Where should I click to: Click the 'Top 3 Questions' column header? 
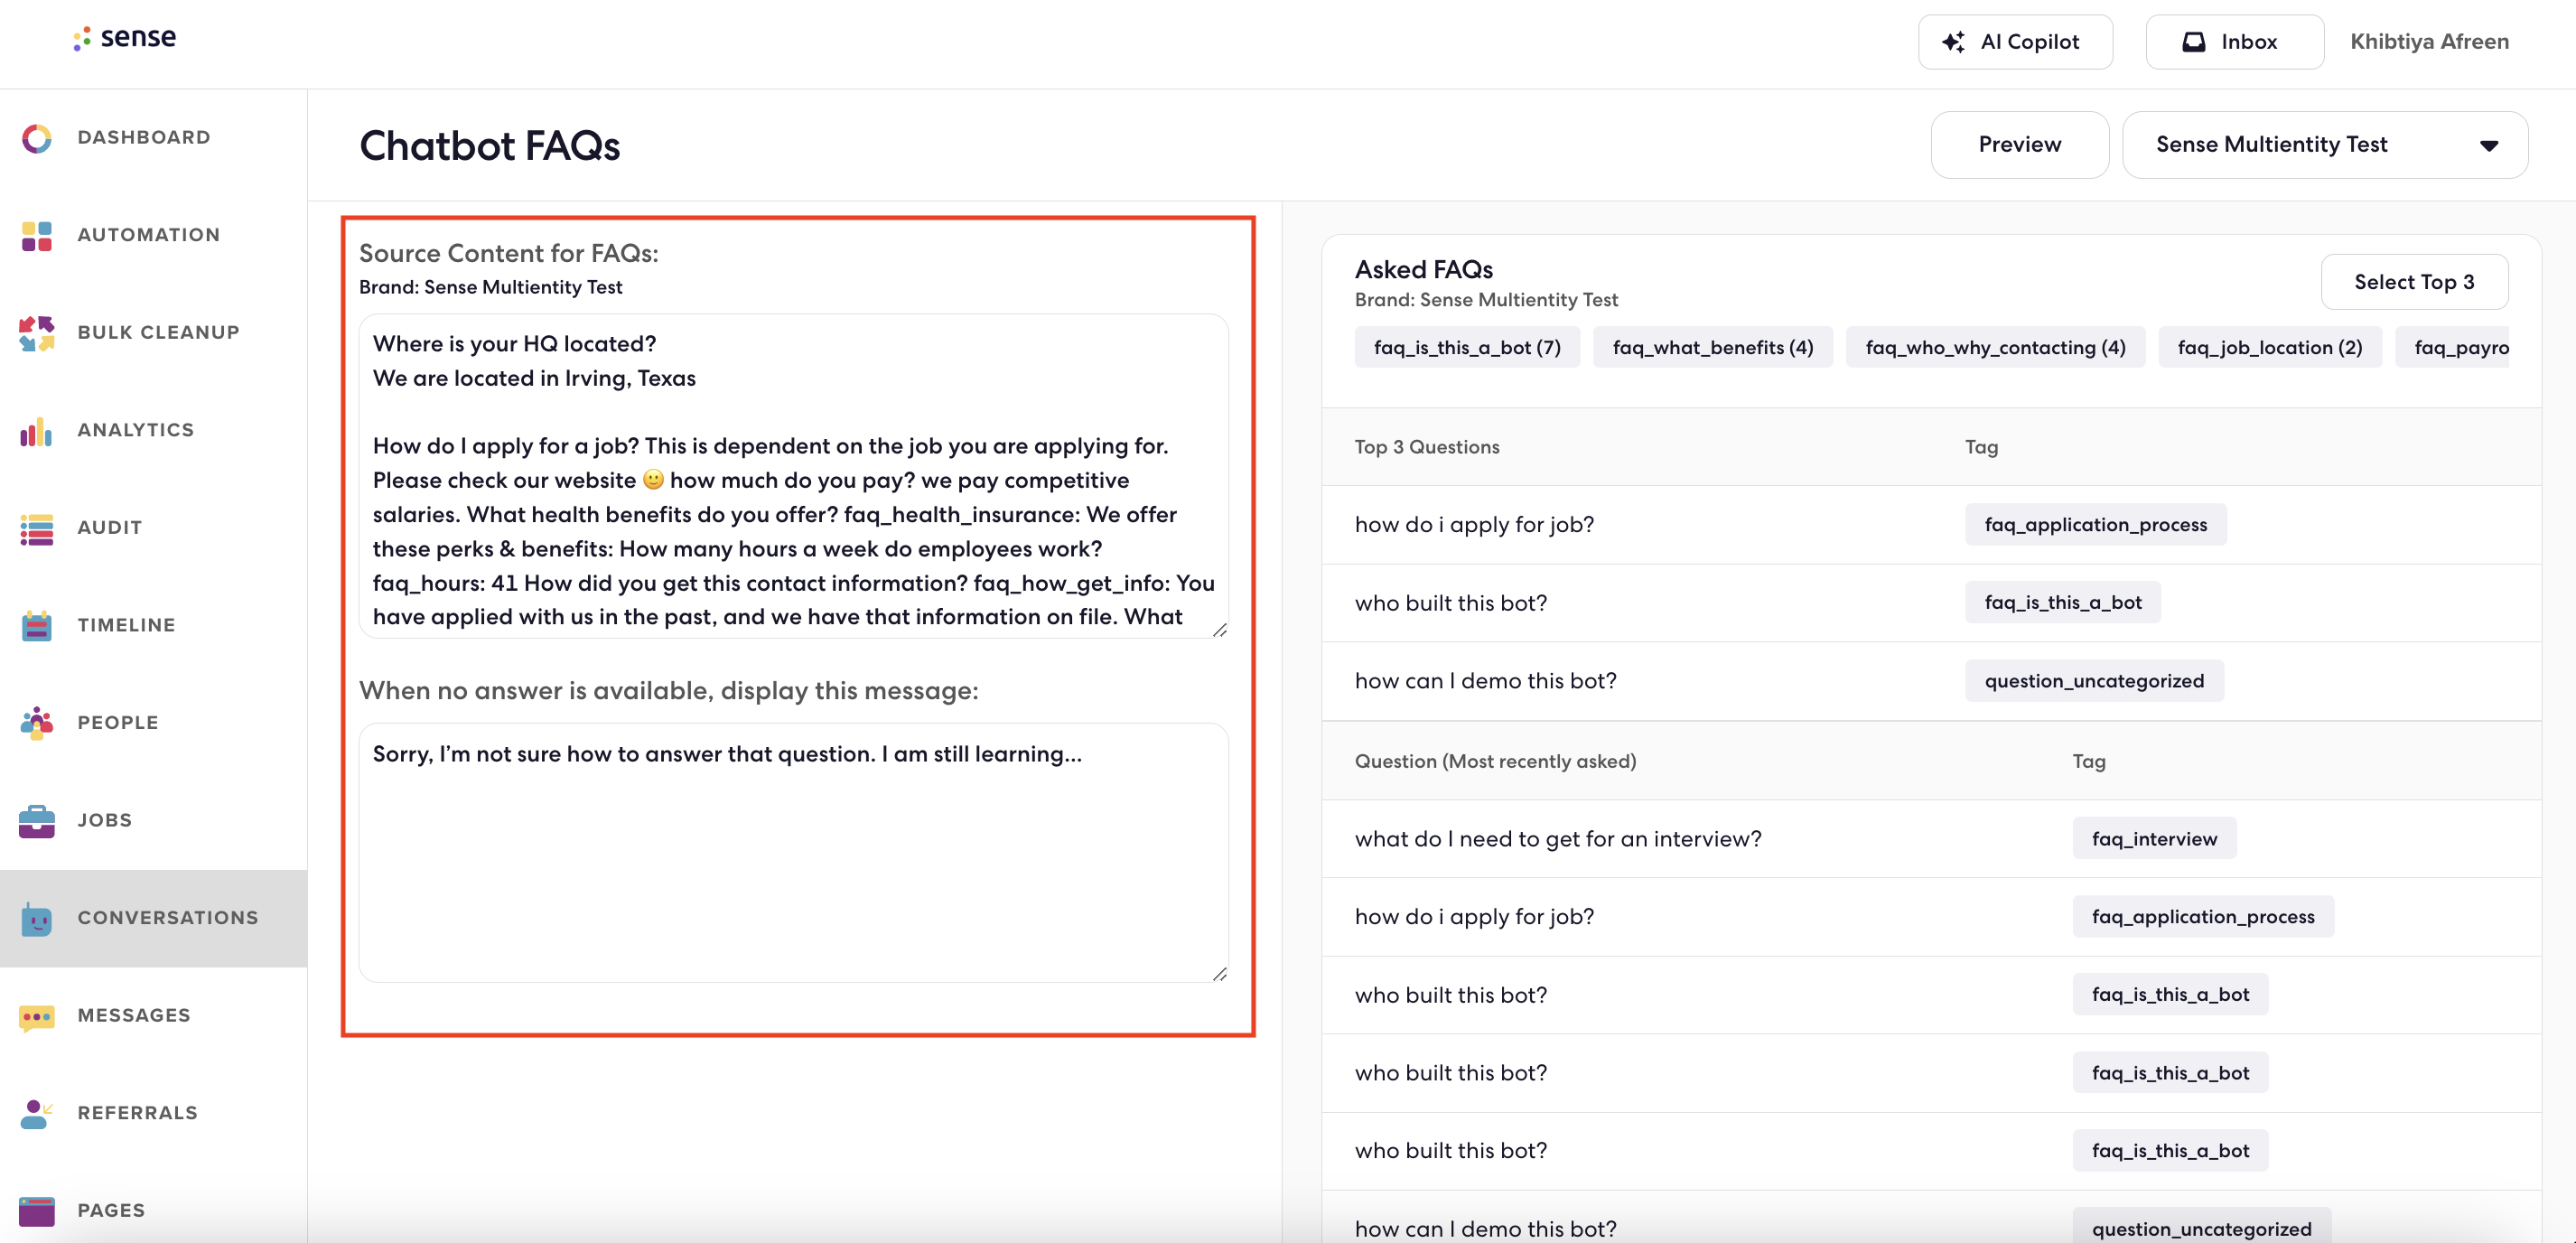click(1427, 447)
